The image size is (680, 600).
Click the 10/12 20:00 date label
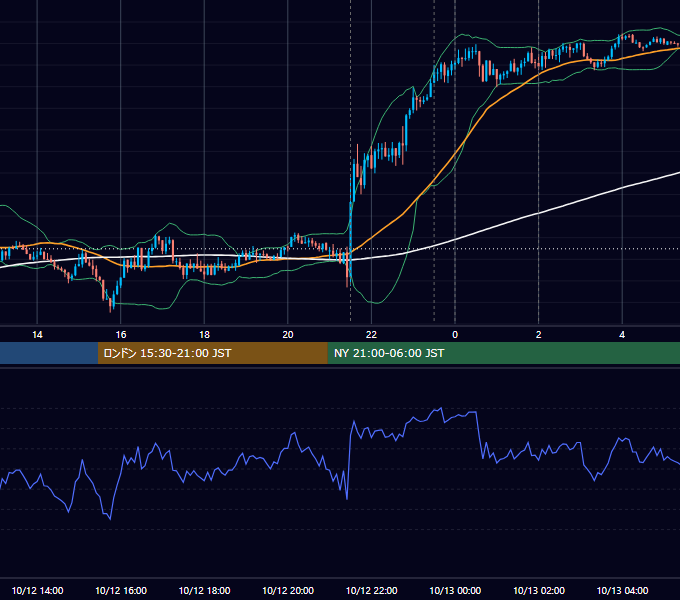click(x=288, y=590)
